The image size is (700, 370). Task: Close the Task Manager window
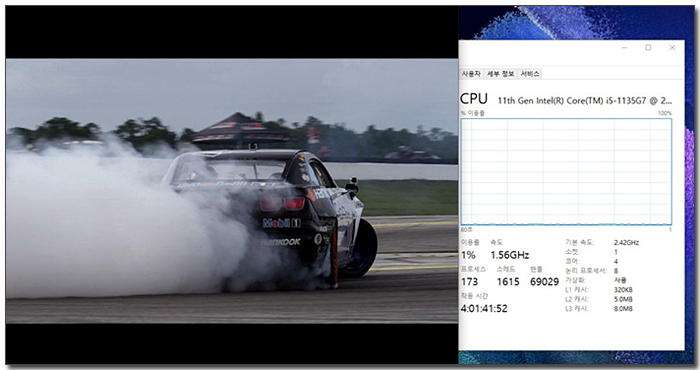[x=672, y=48]
